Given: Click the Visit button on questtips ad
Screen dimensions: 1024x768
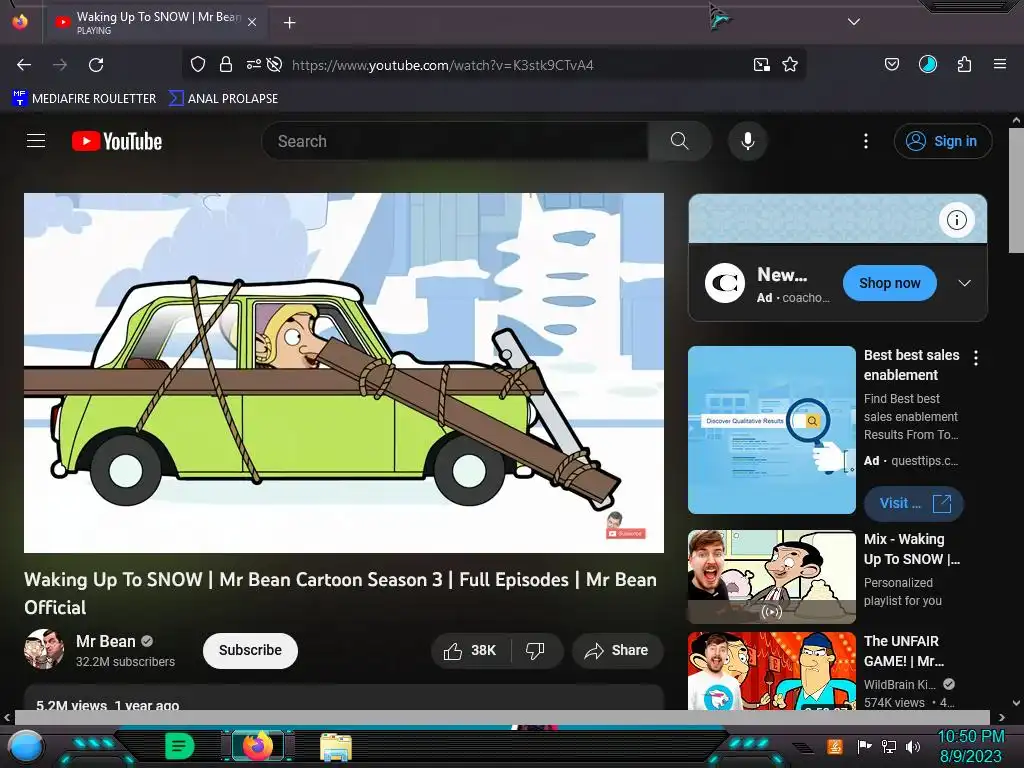Looking at the screenshot, I should tap(914, 503).
